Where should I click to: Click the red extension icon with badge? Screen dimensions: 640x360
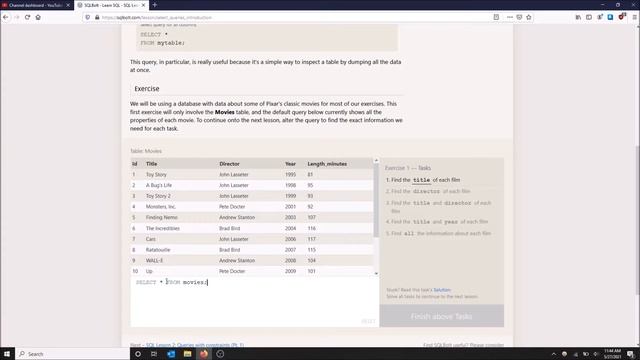click(x=622, y=17)
